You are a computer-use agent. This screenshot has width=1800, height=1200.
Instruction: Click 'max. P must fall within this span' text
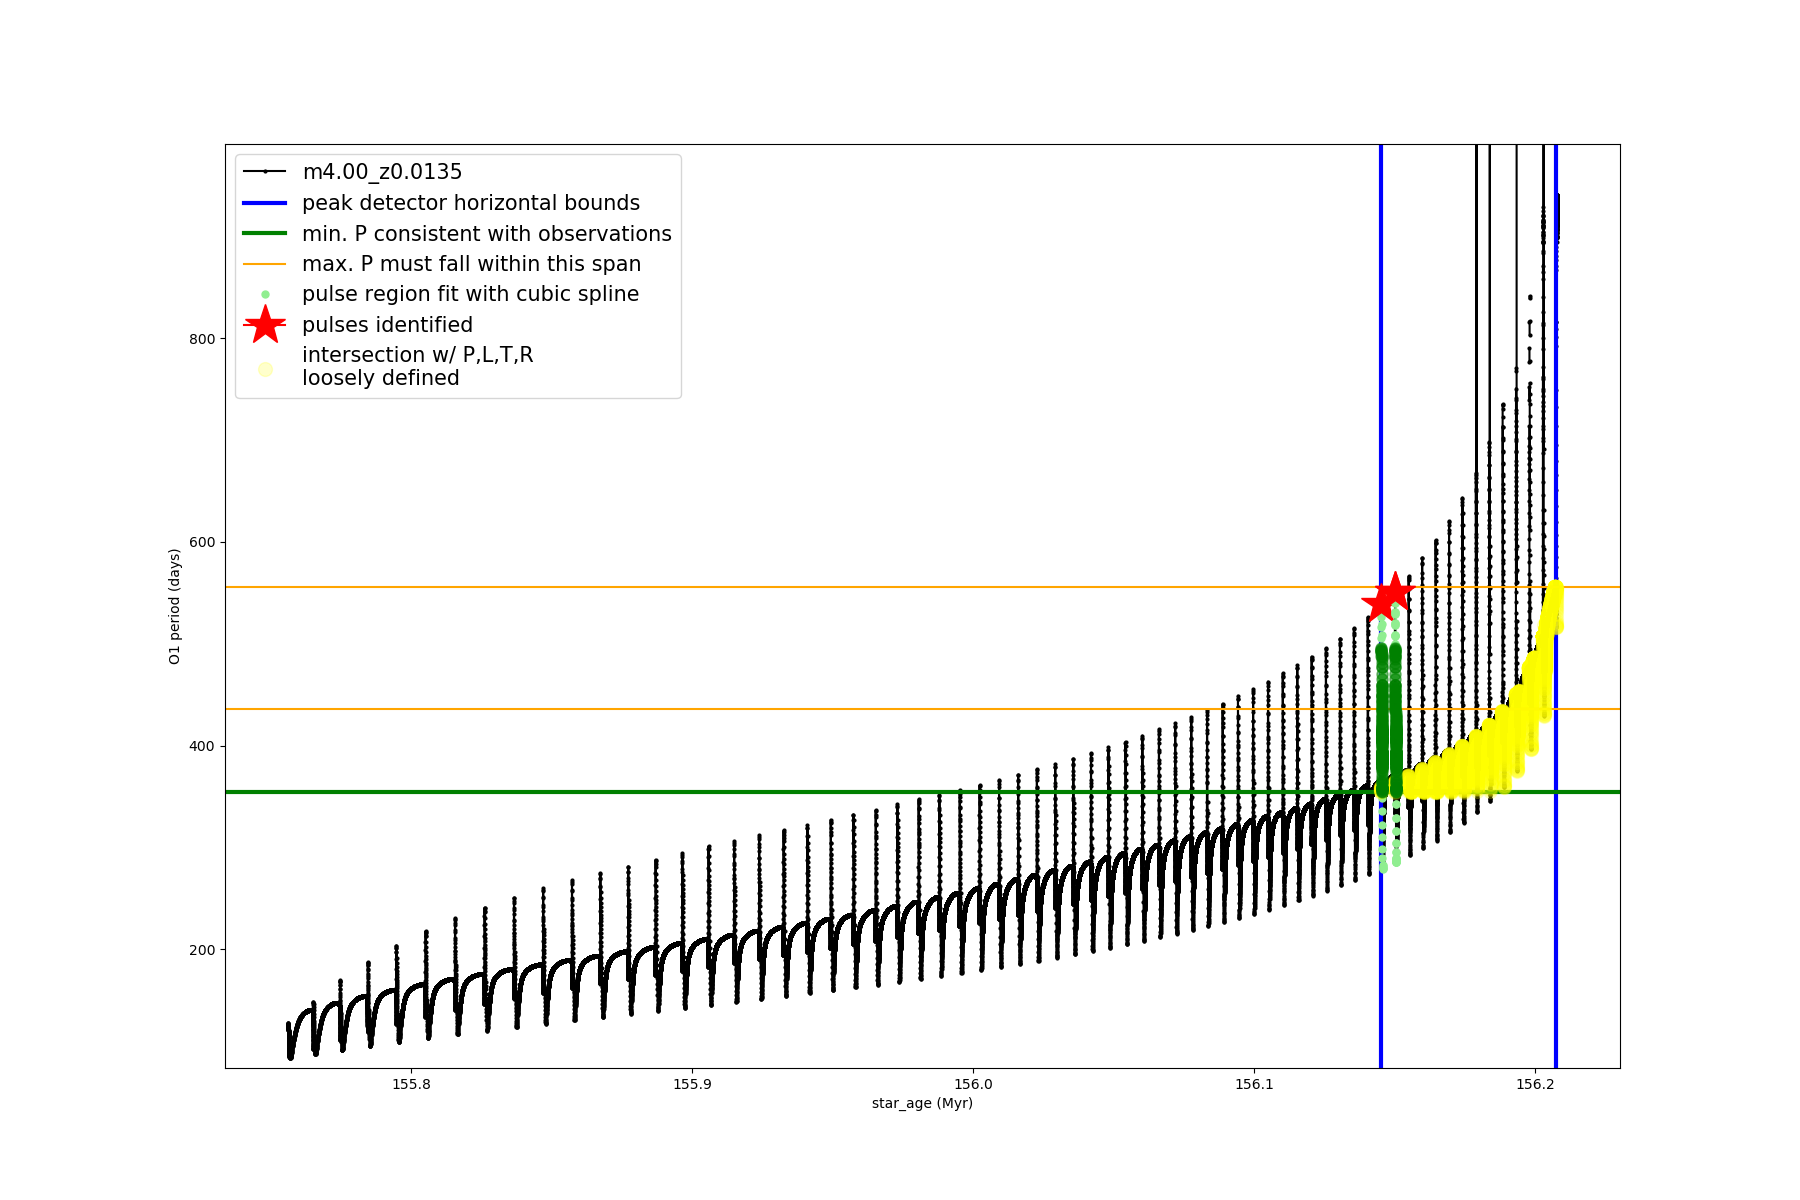point(471,264)
